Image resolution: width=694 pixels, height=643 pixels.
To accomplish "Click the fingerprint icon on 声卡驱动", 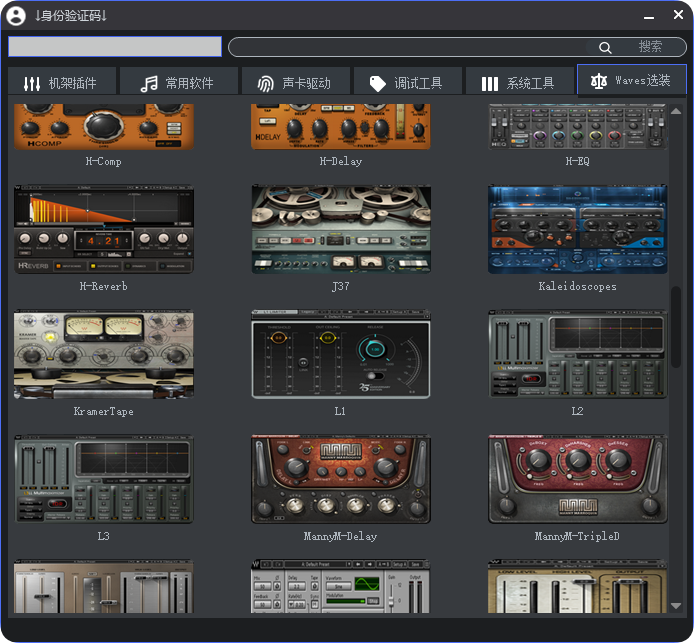I will 266,83.
